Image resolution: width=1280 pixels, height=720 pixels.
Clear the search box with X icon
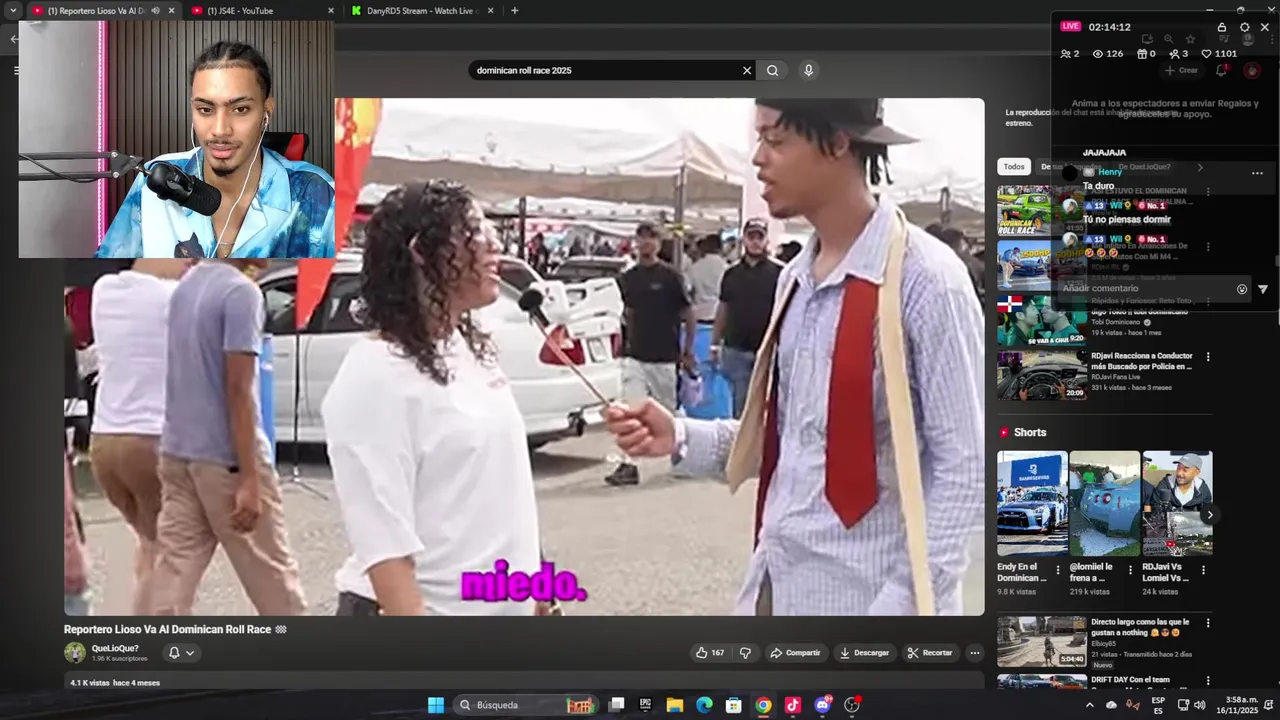click(x=746, y=70)
